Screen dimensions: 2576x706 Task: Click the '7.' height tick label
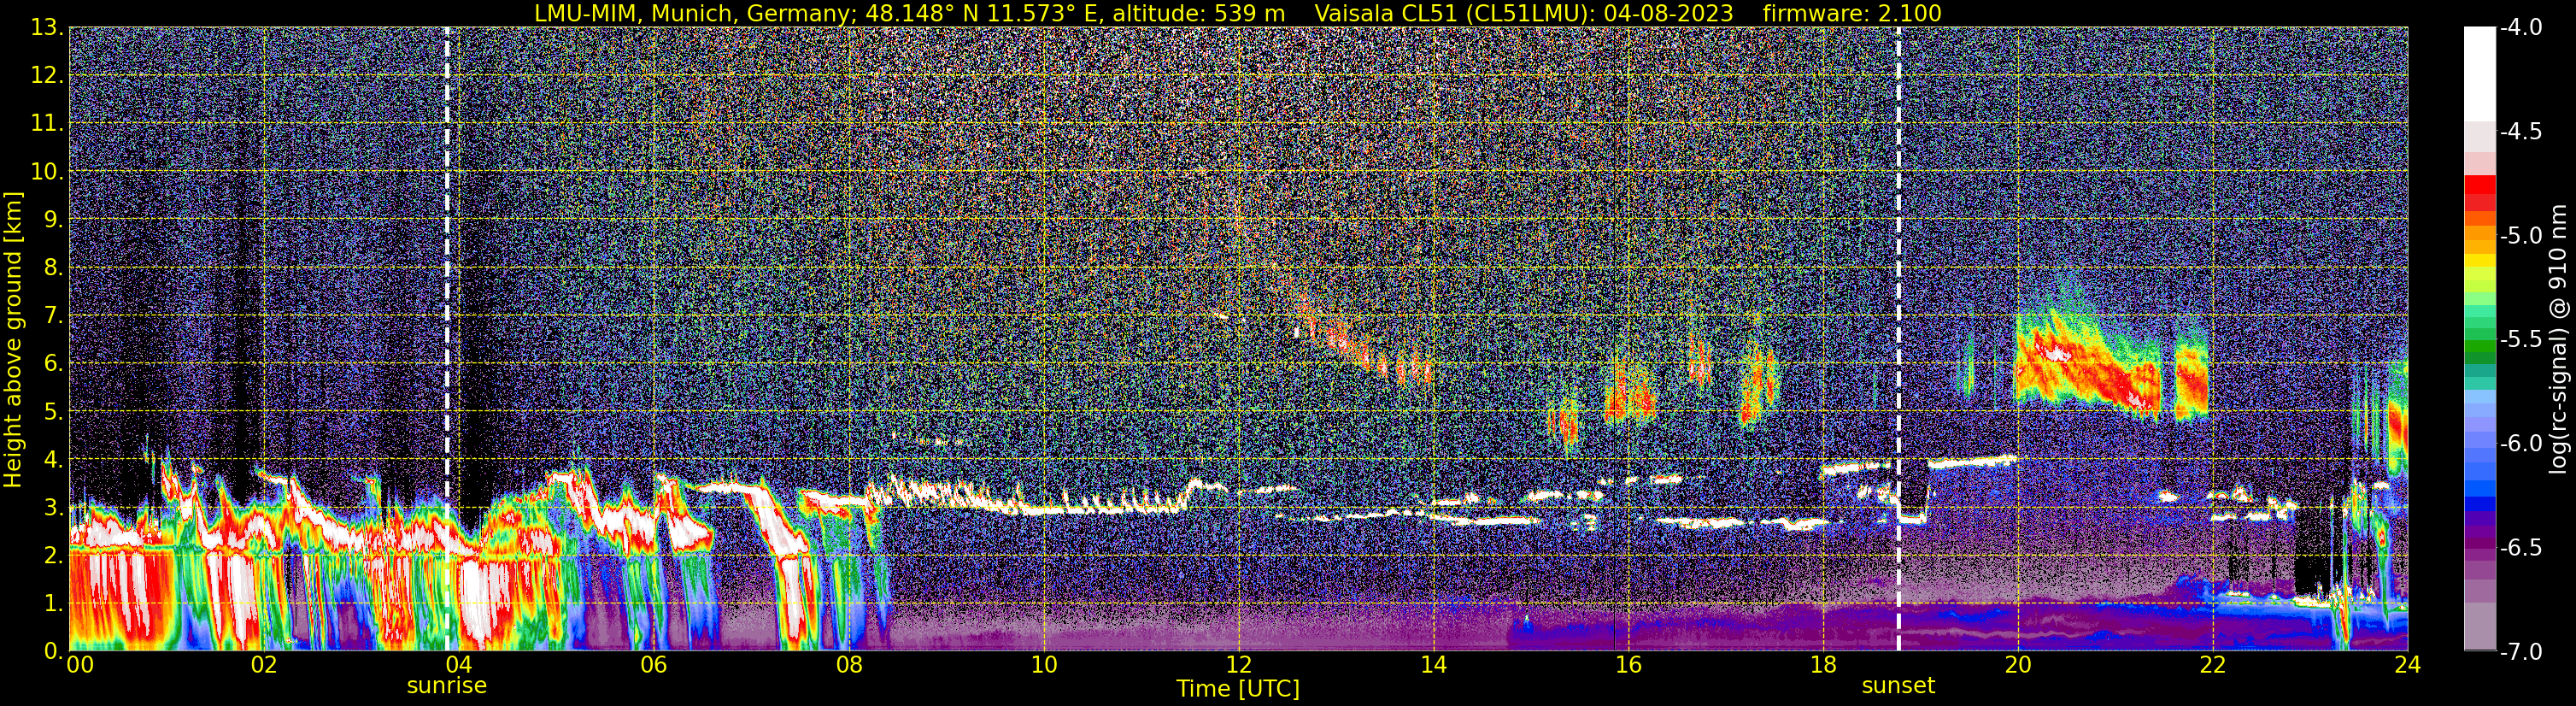[53, 316]
